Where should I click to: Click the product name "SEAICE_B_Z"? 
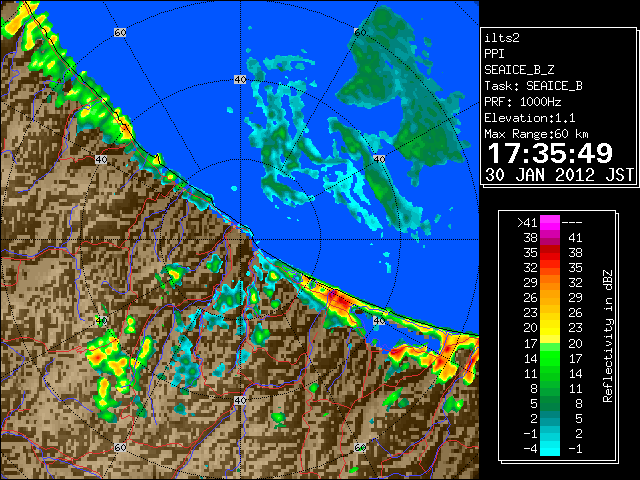[519, 70]
